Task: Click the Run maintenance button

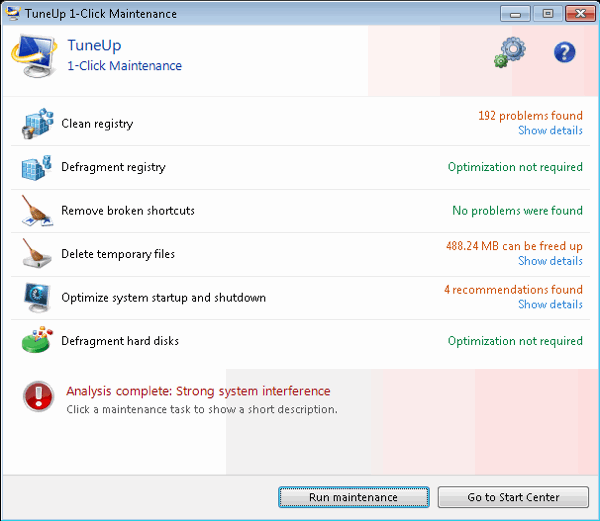Action: pos(354,497)
